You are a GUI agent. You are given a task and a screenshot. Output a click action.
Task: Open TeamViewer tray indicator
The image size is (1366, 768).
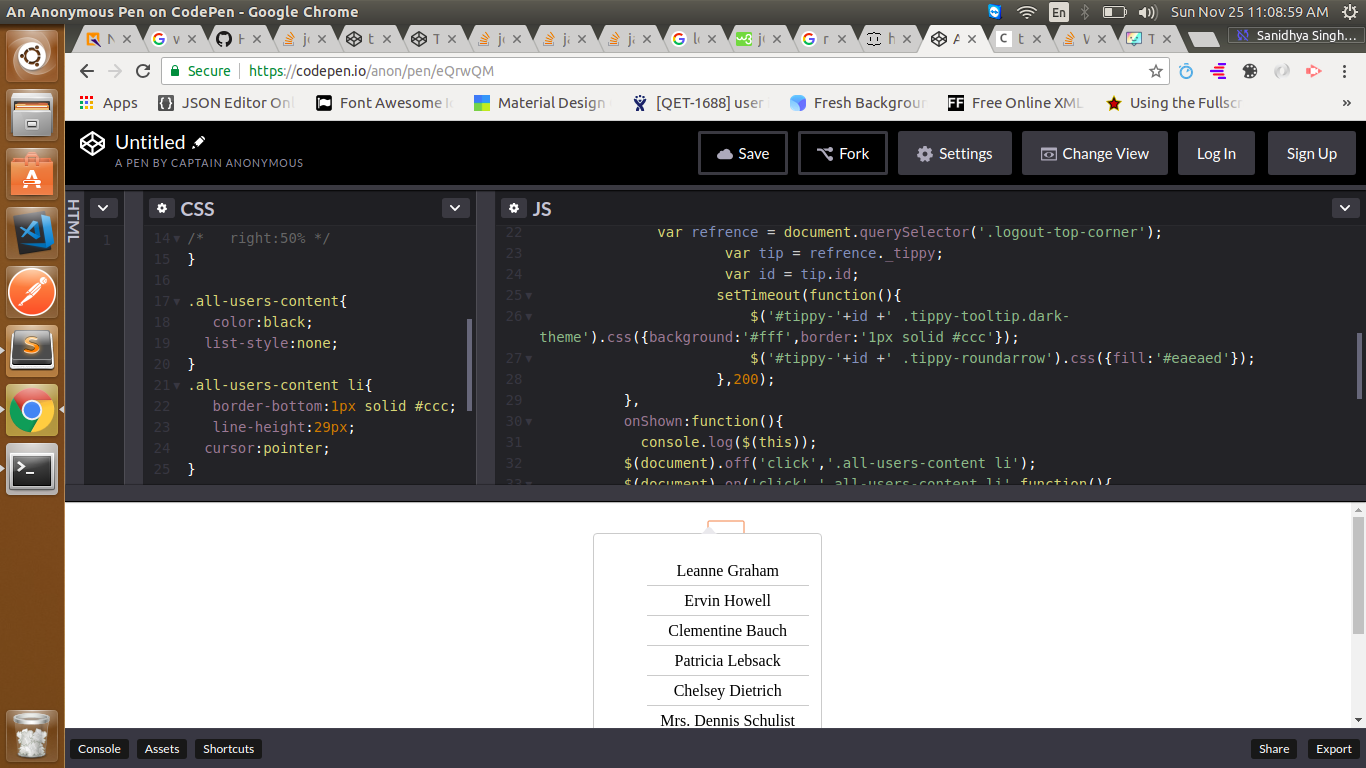point(994,12)
